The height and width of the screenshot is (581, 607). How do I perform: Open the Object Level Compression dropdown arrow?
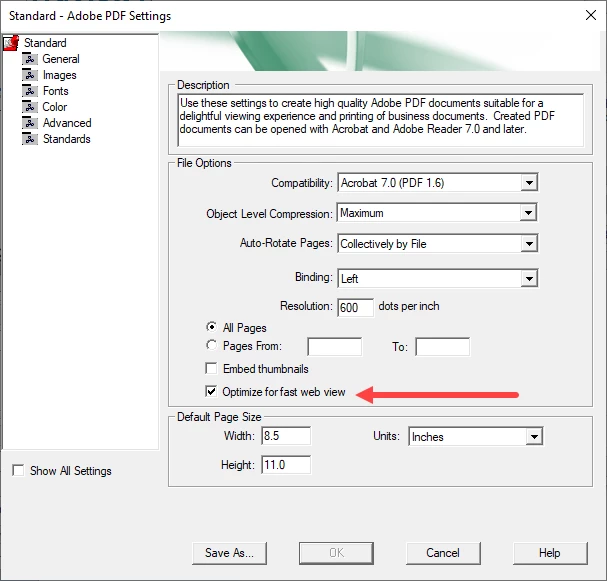point(528,213)
